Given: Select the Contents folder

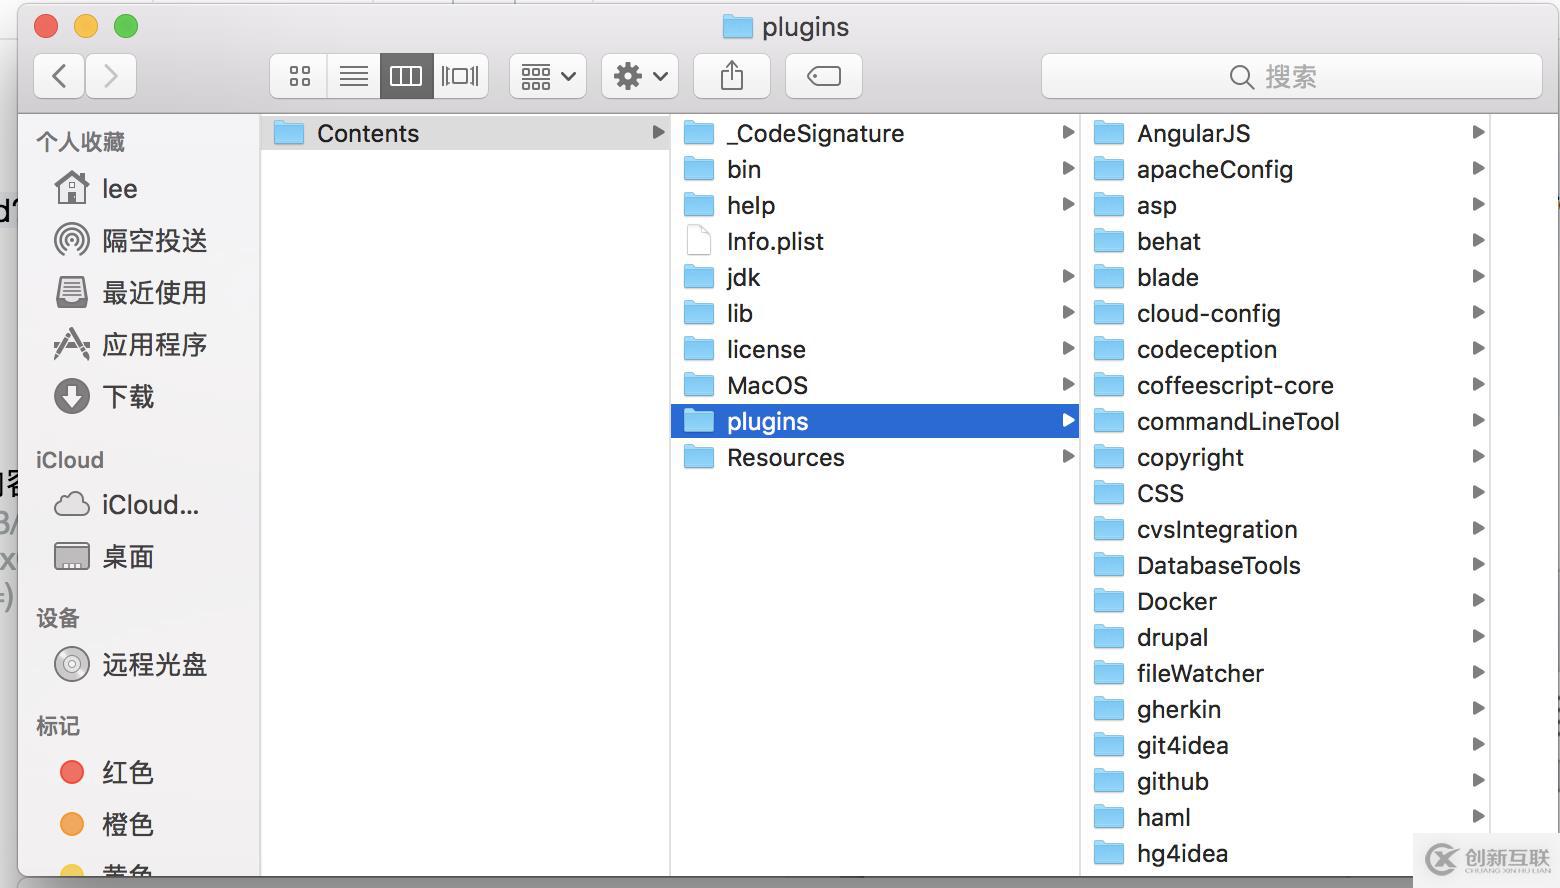Looking at the screenshot, I should [465, 133].
